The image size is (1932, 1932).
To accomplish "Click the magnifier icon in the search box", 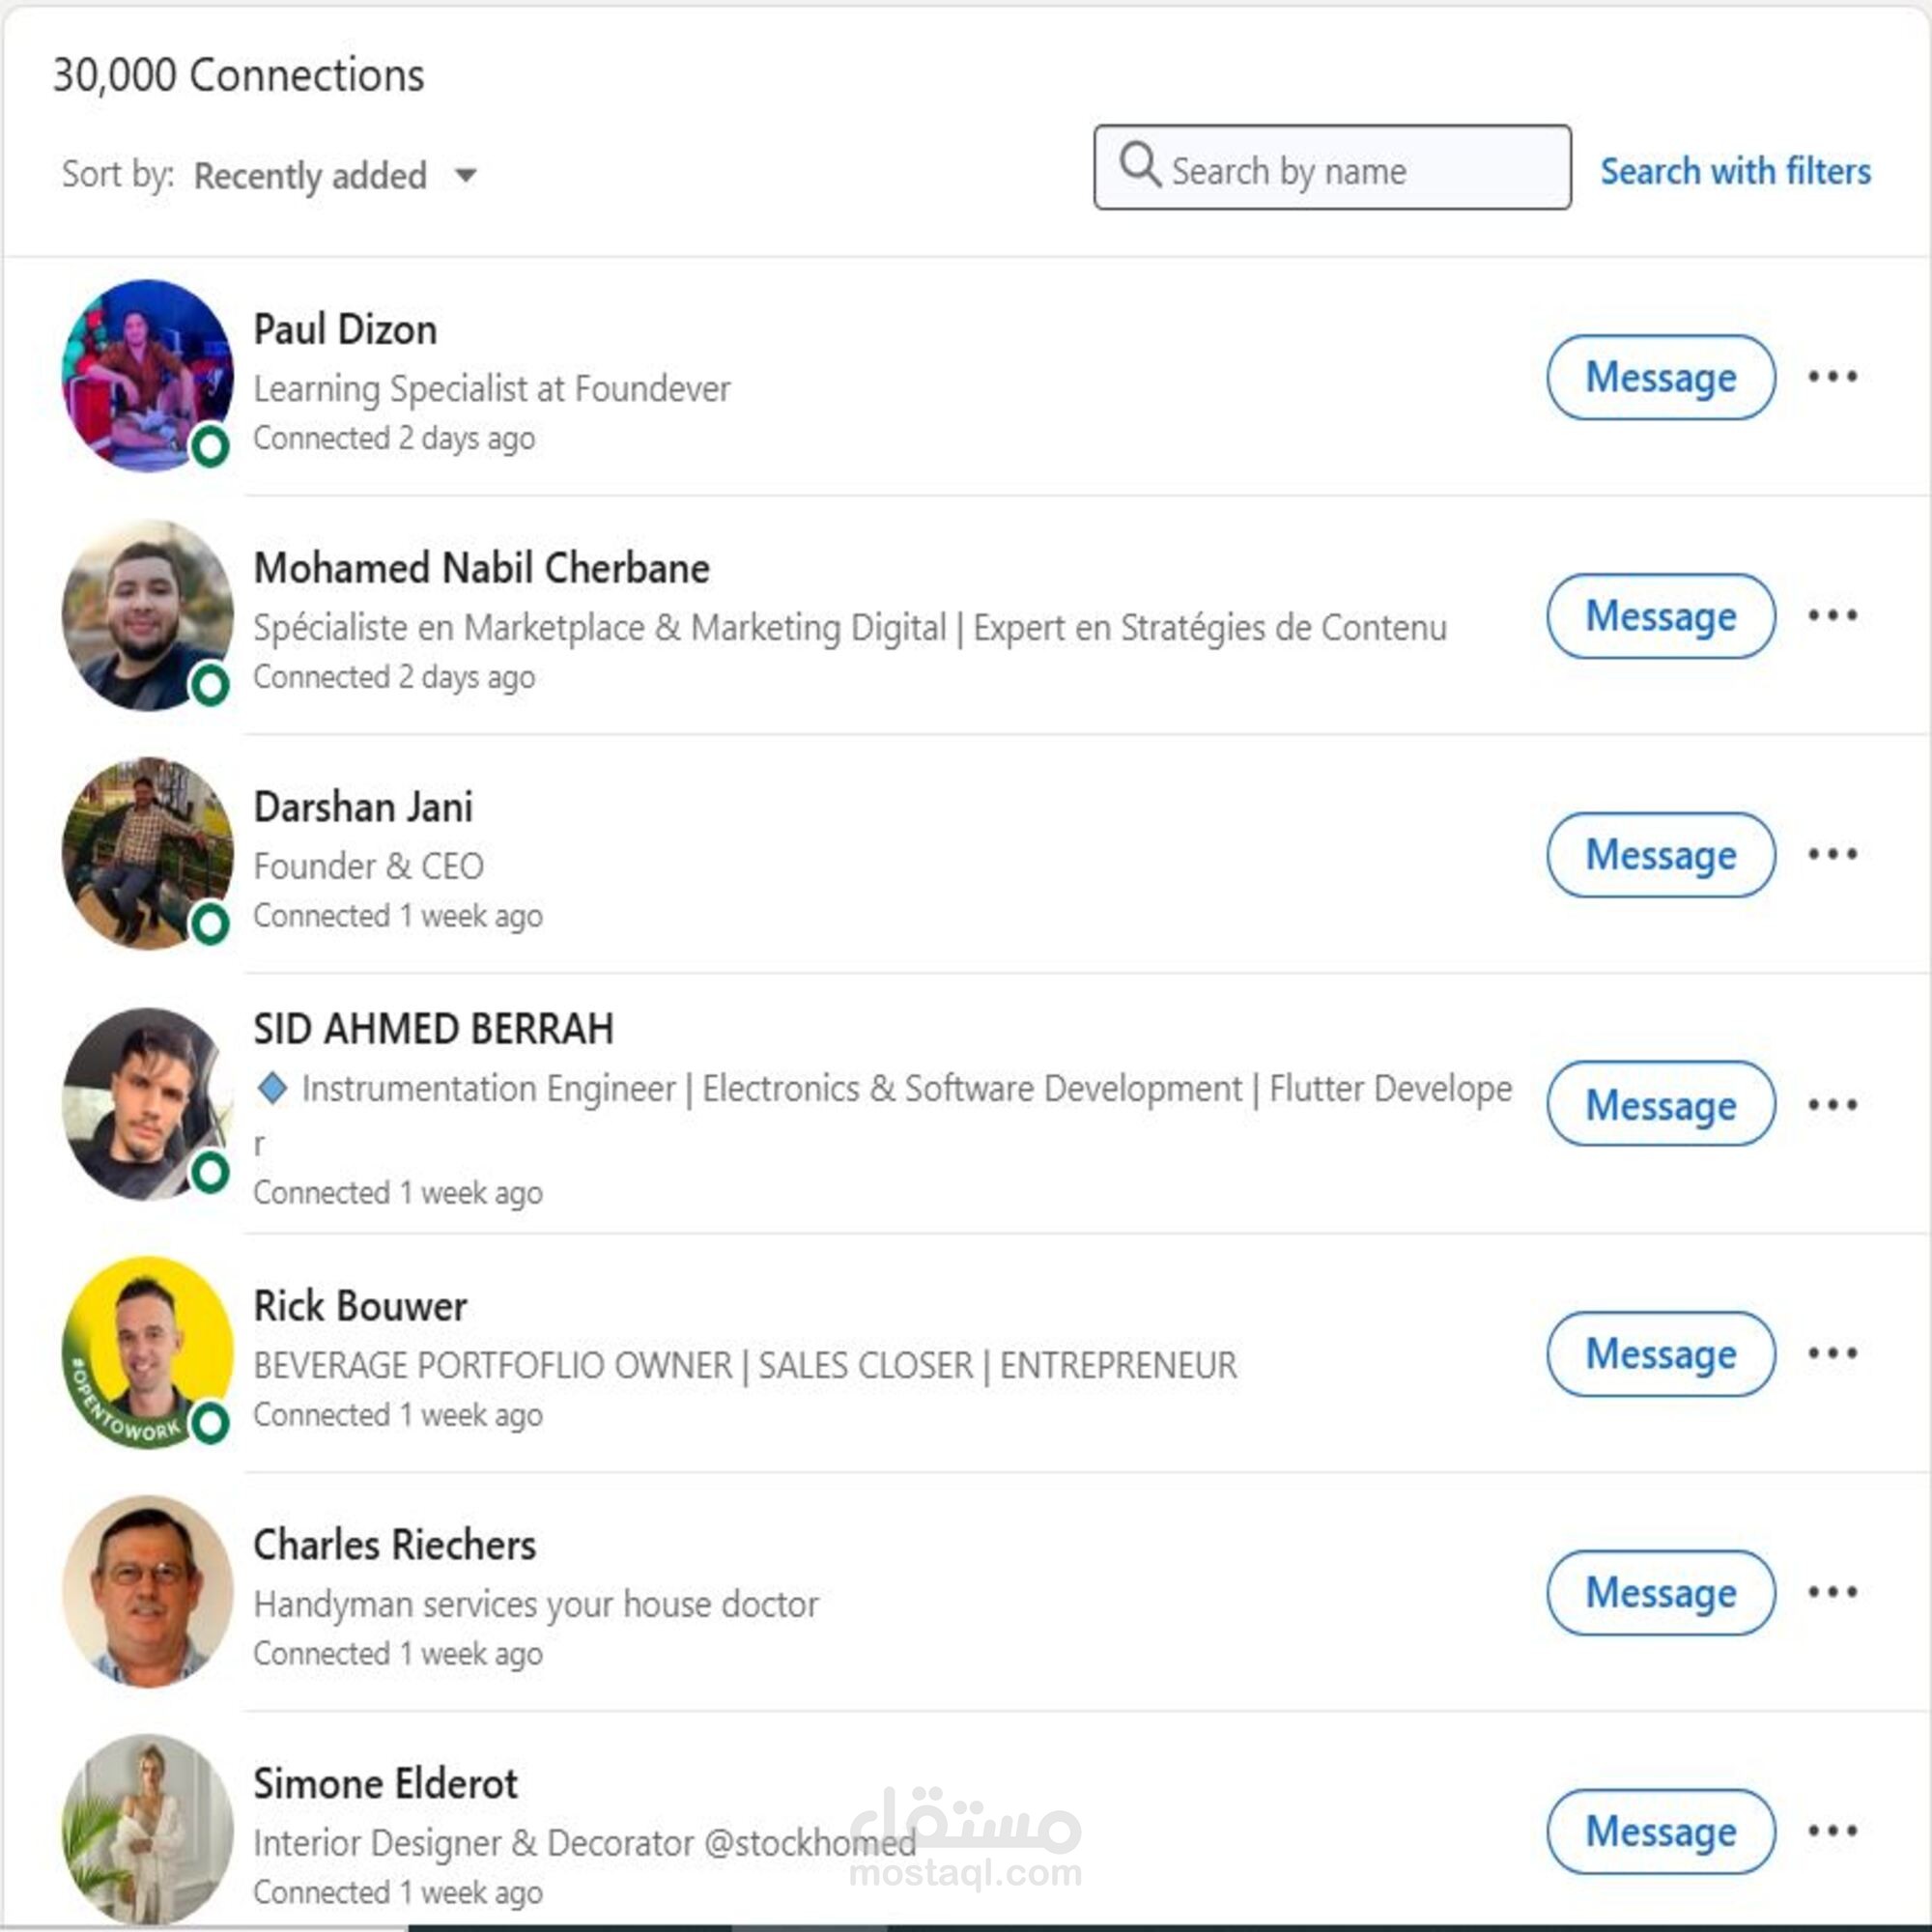I will pyautogui.click(x=1140, y=168).
